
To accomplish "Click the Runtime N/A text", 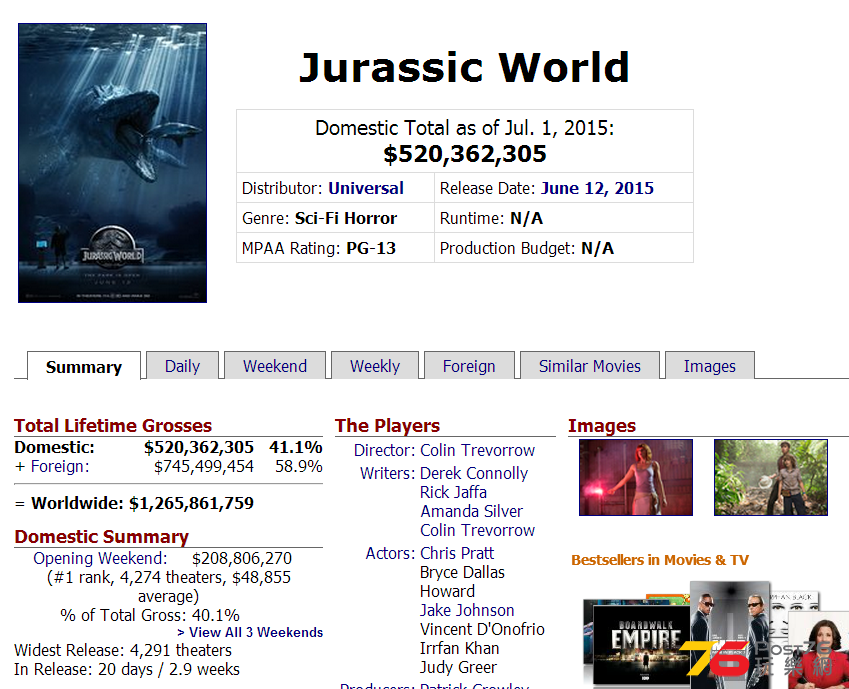I will (491, 218).
